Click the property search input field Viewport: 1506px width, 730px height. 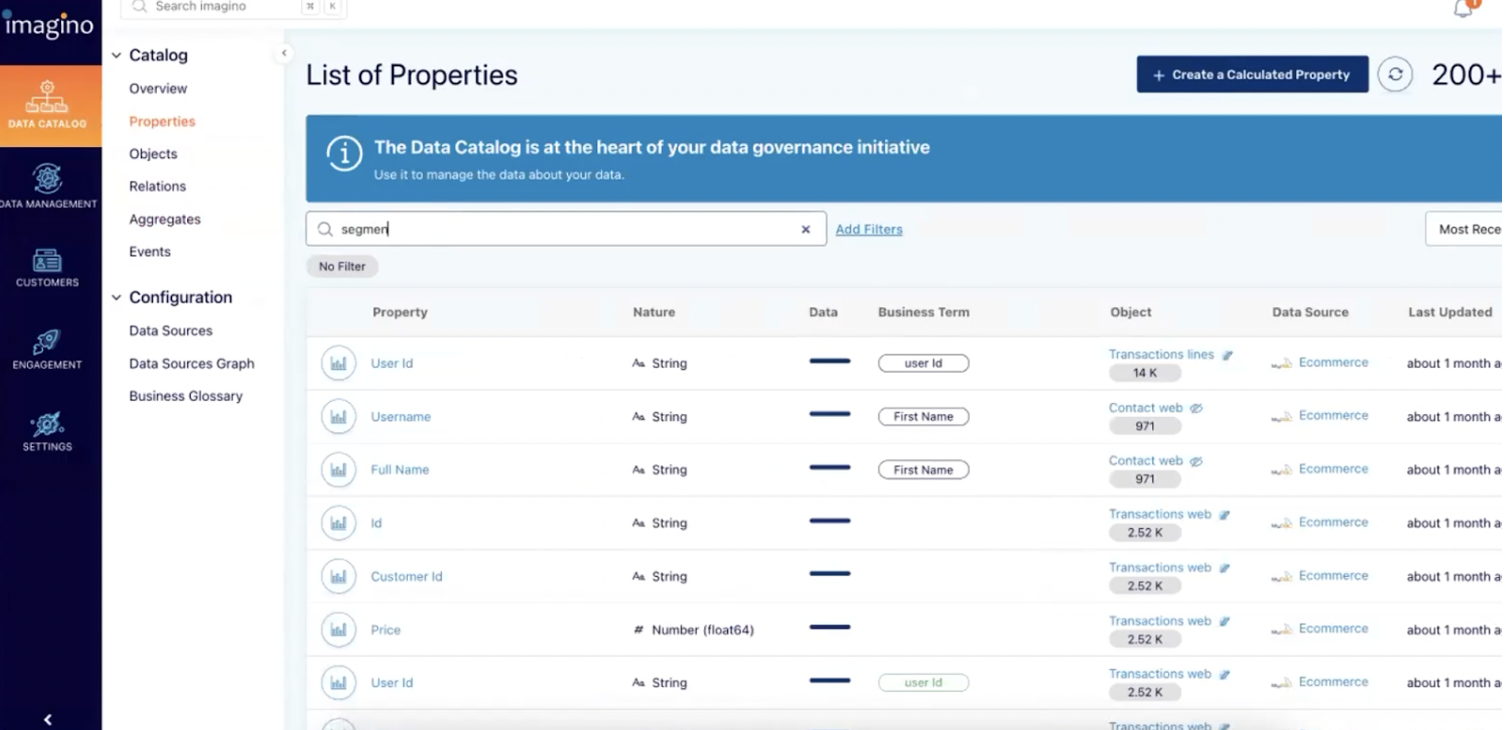pyautogui.click(x=566, y=229)
